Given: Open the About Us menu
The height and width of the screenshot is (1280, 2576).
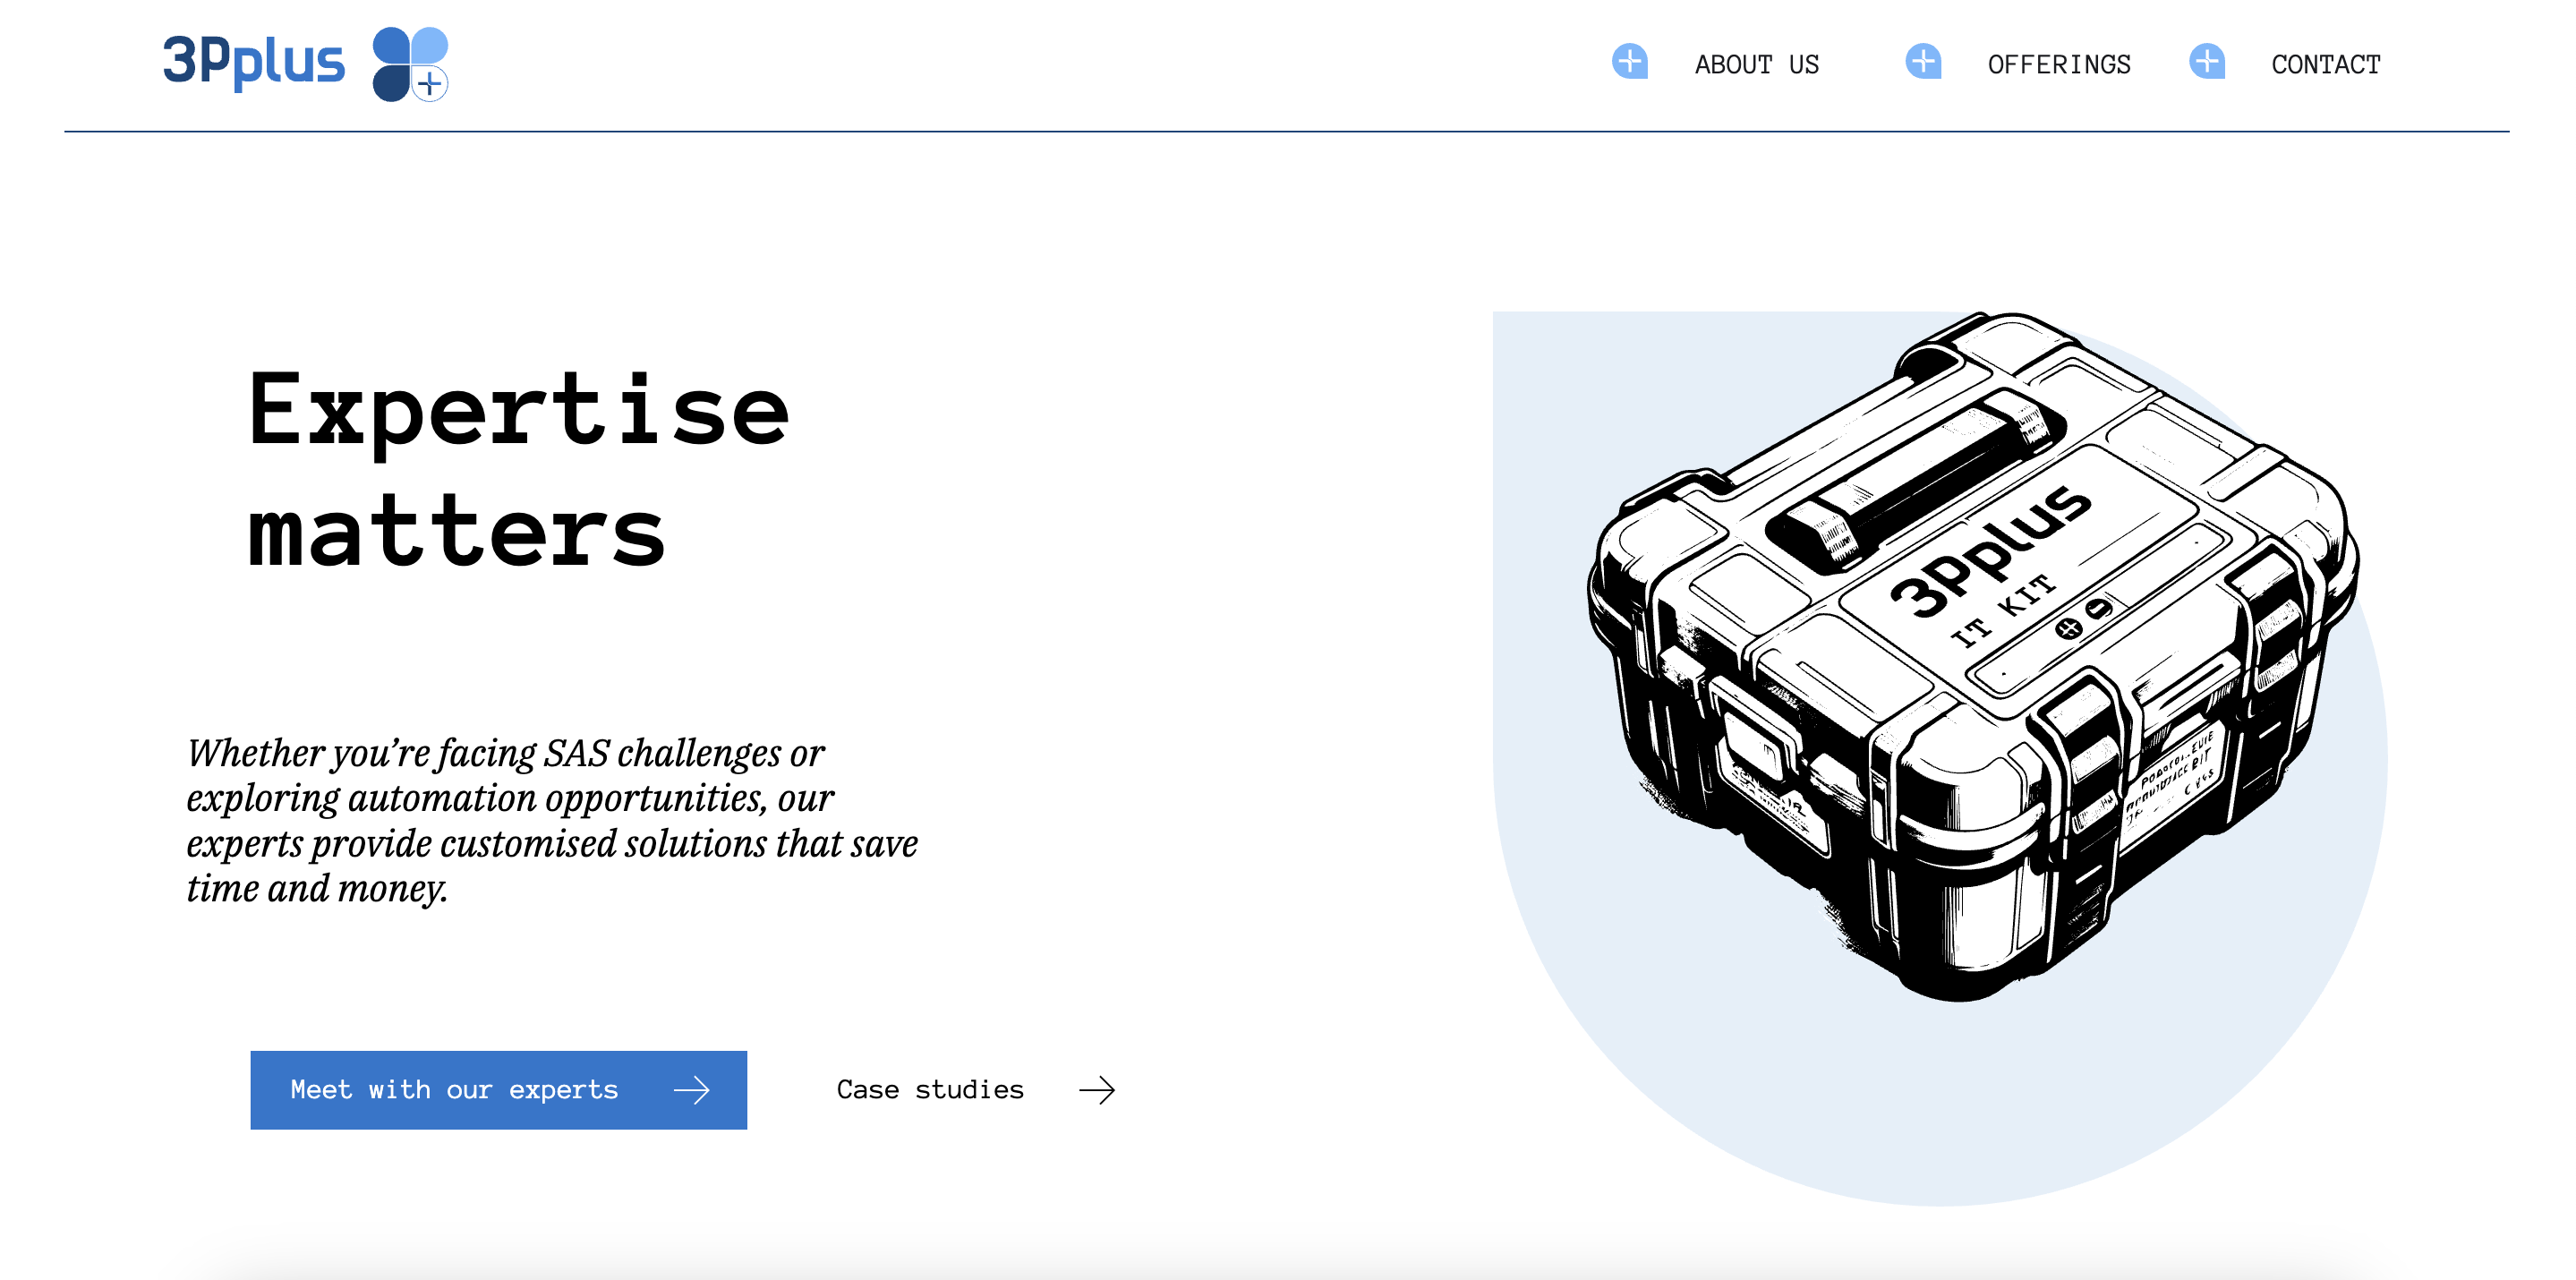Looking at the screenshot, I should [1756, 65].
